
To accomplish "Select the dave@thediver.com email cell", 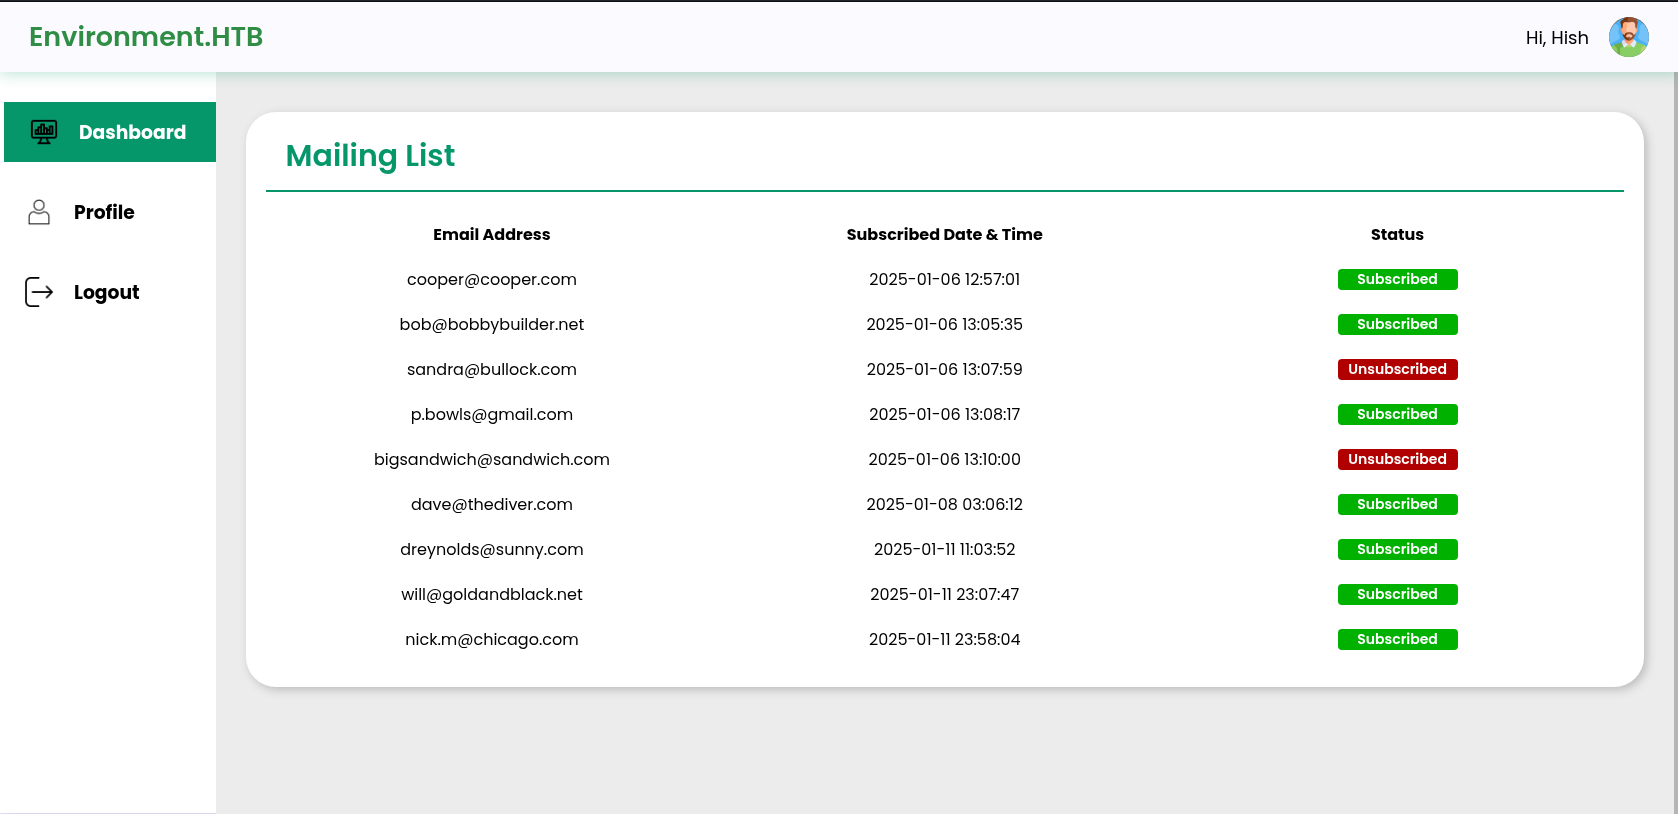I will 492,504.
